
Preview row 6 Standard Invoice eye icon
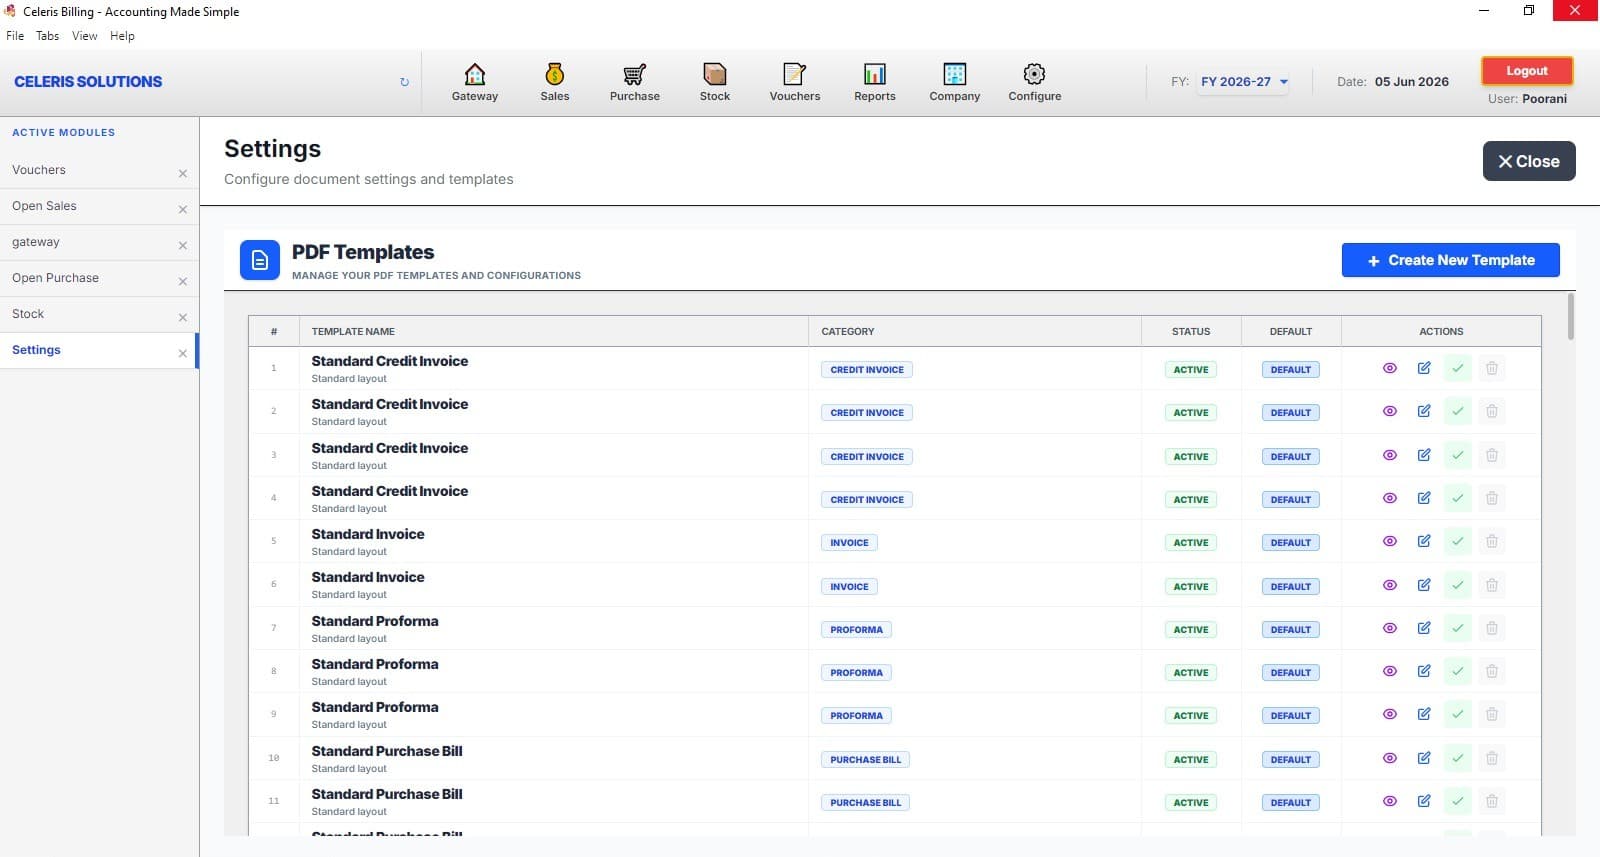pos(1390,585)
